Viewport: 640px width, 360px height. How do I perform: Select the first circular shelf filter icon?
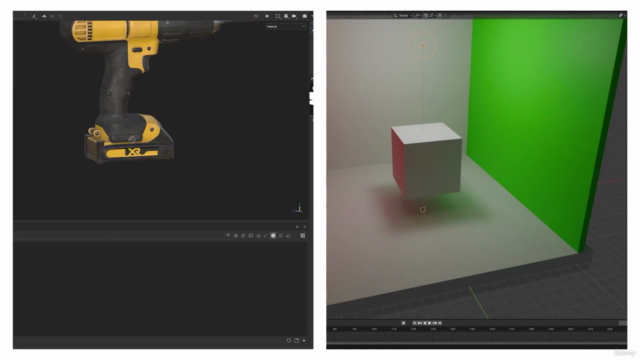(x=236, y=236)
